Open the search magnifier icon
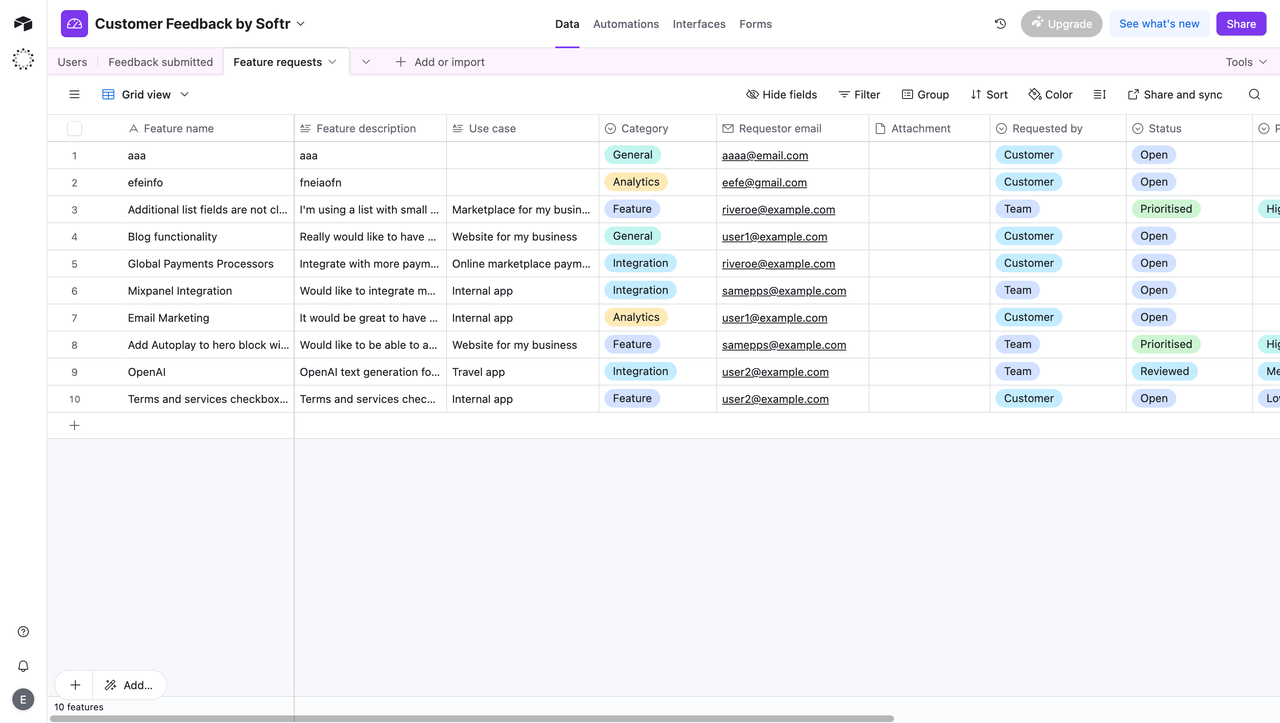Image resolution: width=1280 pixels, height=723 pixels. [1254, 95]
